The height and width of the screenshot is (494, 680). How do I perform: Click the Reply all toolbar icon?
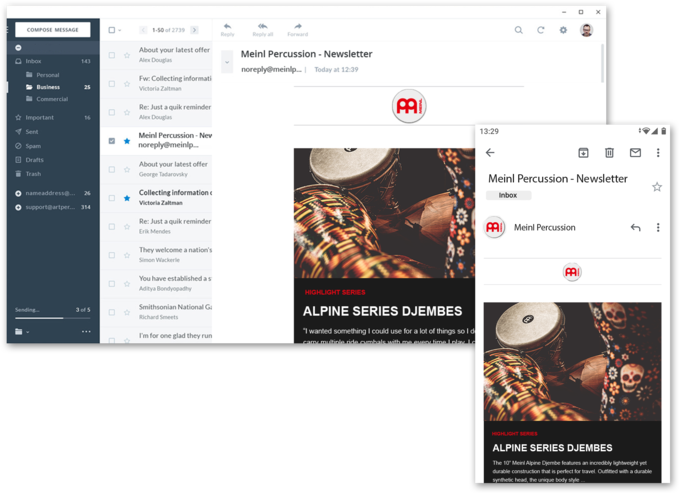tap(262, 29)
